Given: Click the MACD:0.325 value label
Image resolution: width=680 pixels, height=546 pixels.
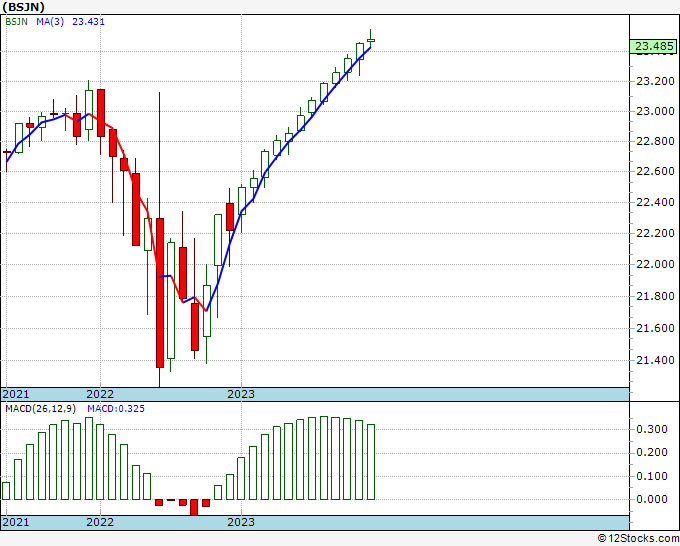Looking at the screenshot, I should point(116,409).
